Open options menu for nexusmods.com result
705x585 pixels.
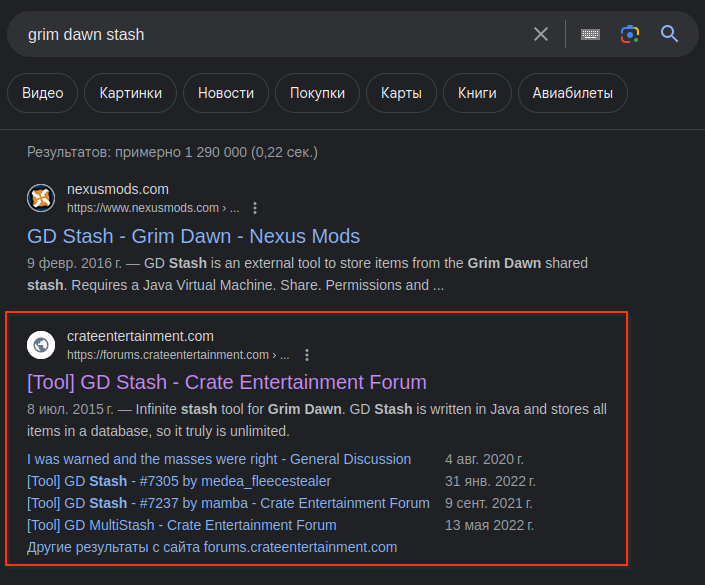[255, 208]
